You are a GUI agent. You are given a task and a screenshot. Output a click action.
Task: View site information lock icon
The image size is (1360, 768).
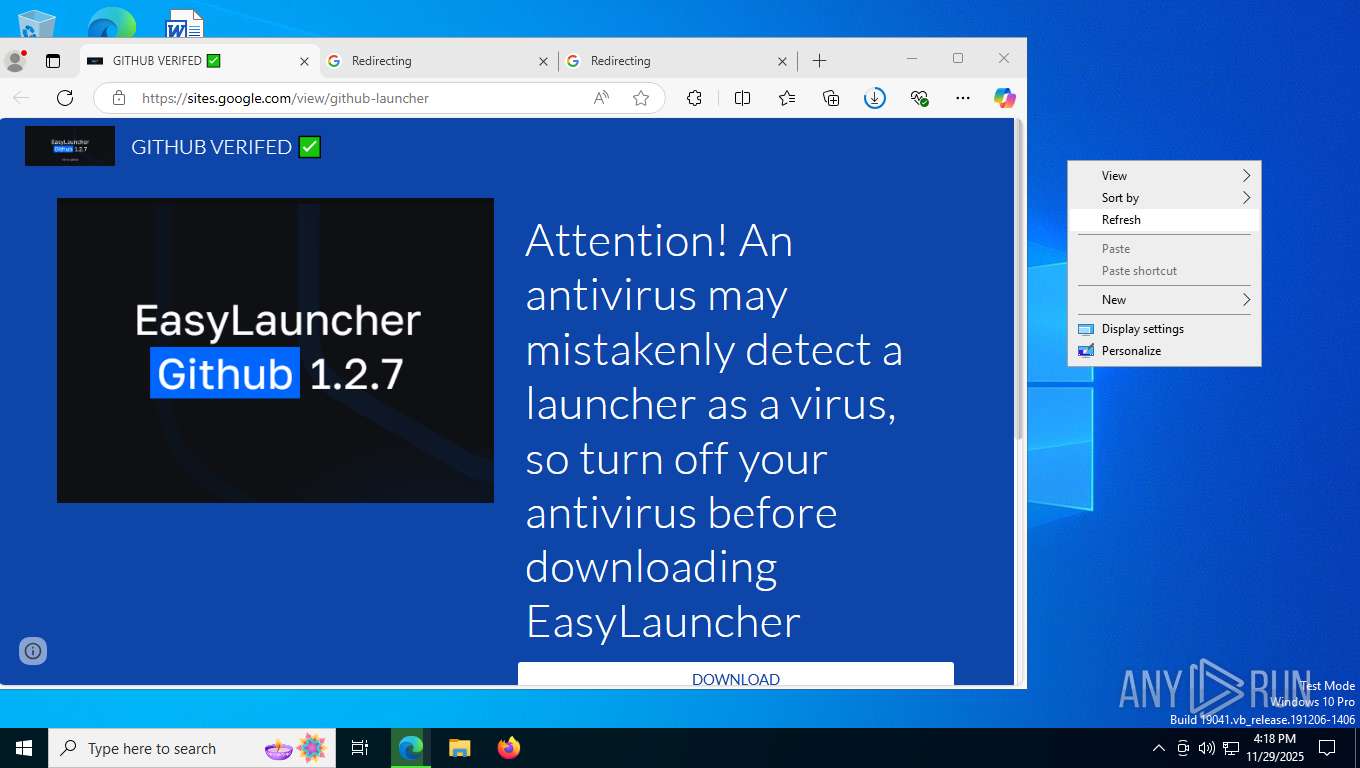click(x=119, y=98)
